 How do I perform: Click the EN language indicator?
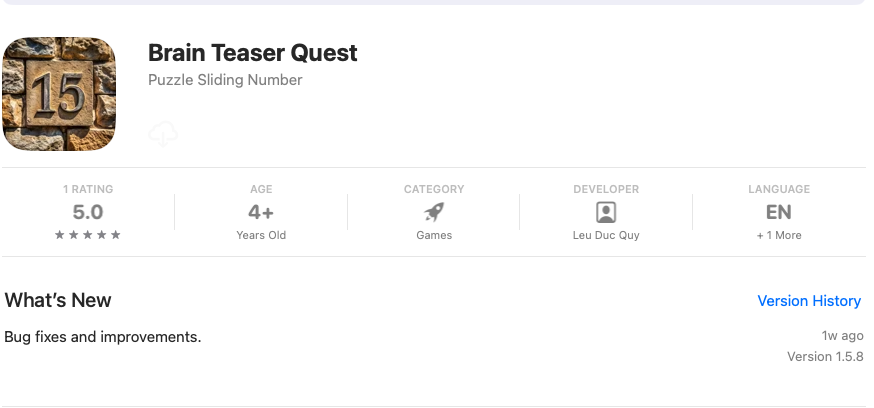(778, 212)
